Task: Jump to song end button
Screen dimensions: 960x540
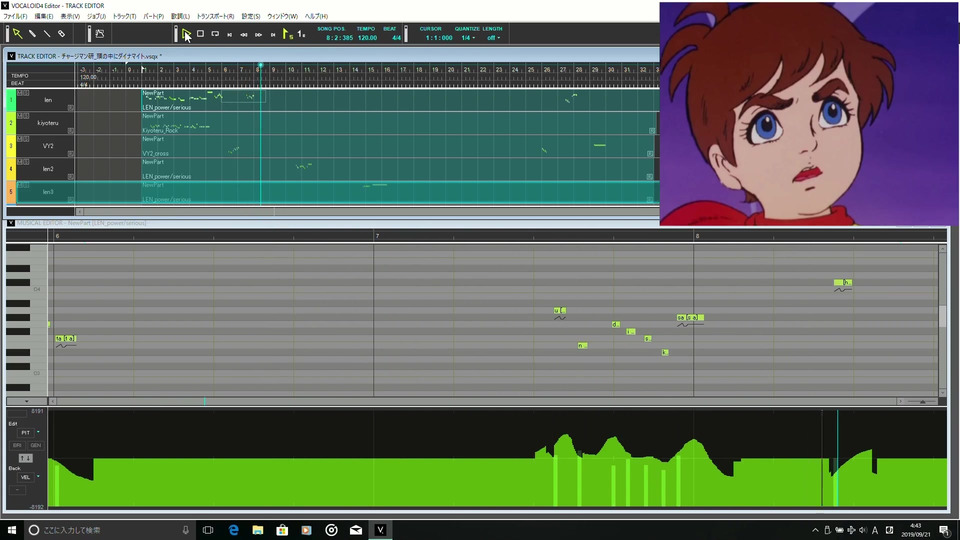Action: (273, 35)
